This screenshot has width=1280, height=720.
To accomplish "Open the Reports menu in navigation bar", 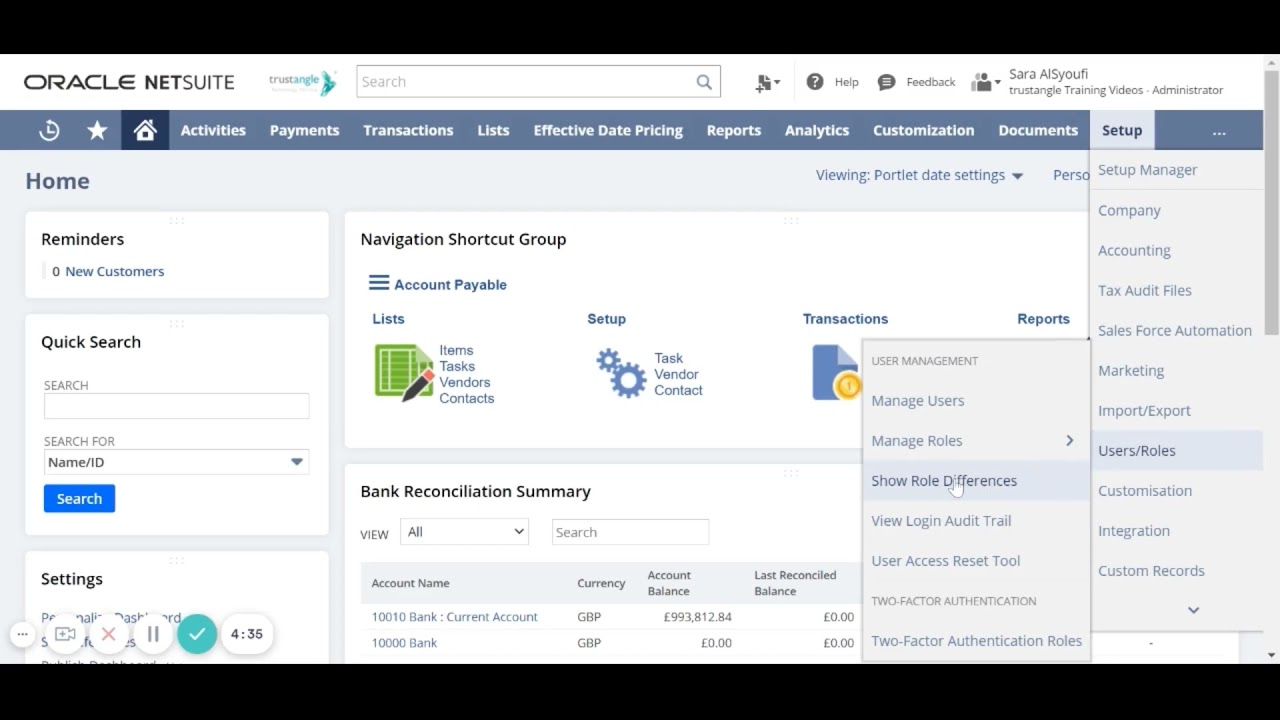I will 734,130.
